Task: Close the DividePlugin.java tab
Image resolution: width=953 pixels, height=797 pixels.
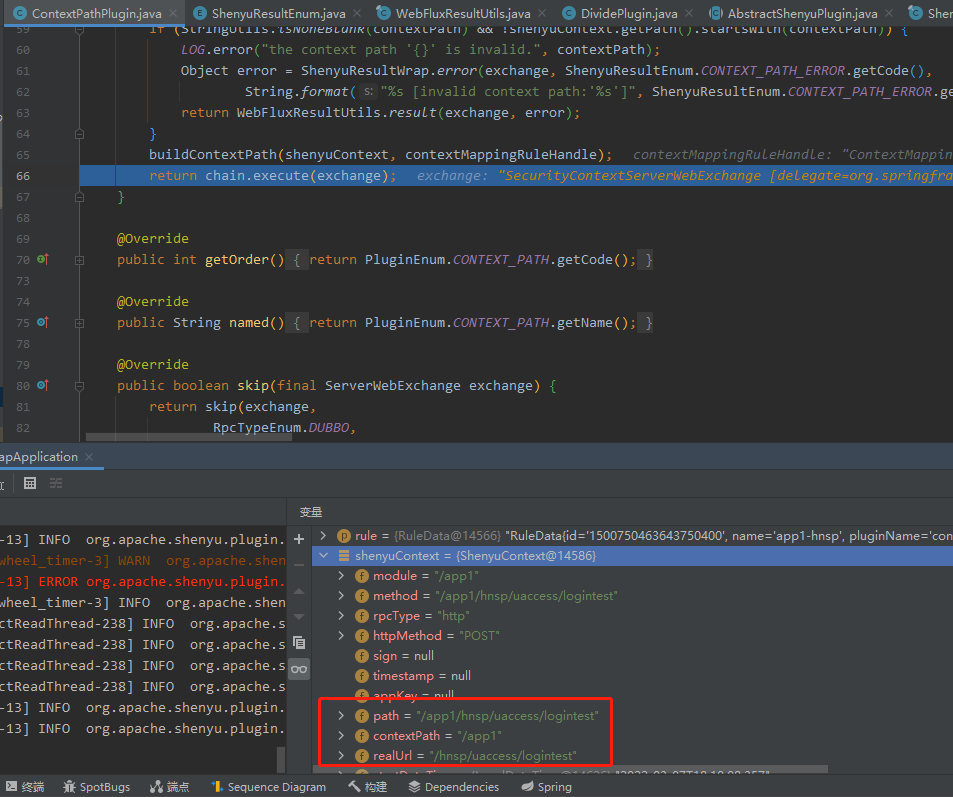Action: coord(689,13)
